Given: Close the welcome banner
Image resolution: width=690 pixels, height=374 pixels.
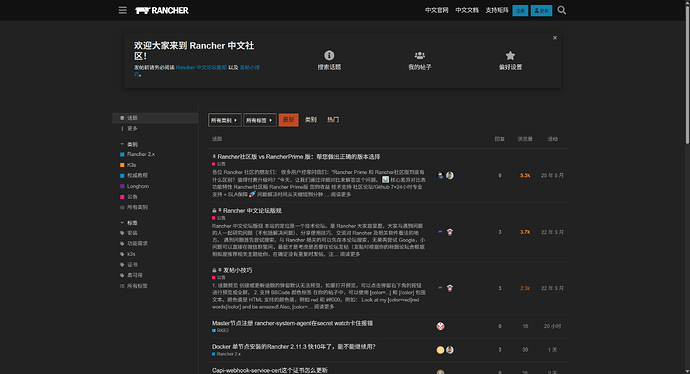Looking at the screenshot, I should [555, 38].
